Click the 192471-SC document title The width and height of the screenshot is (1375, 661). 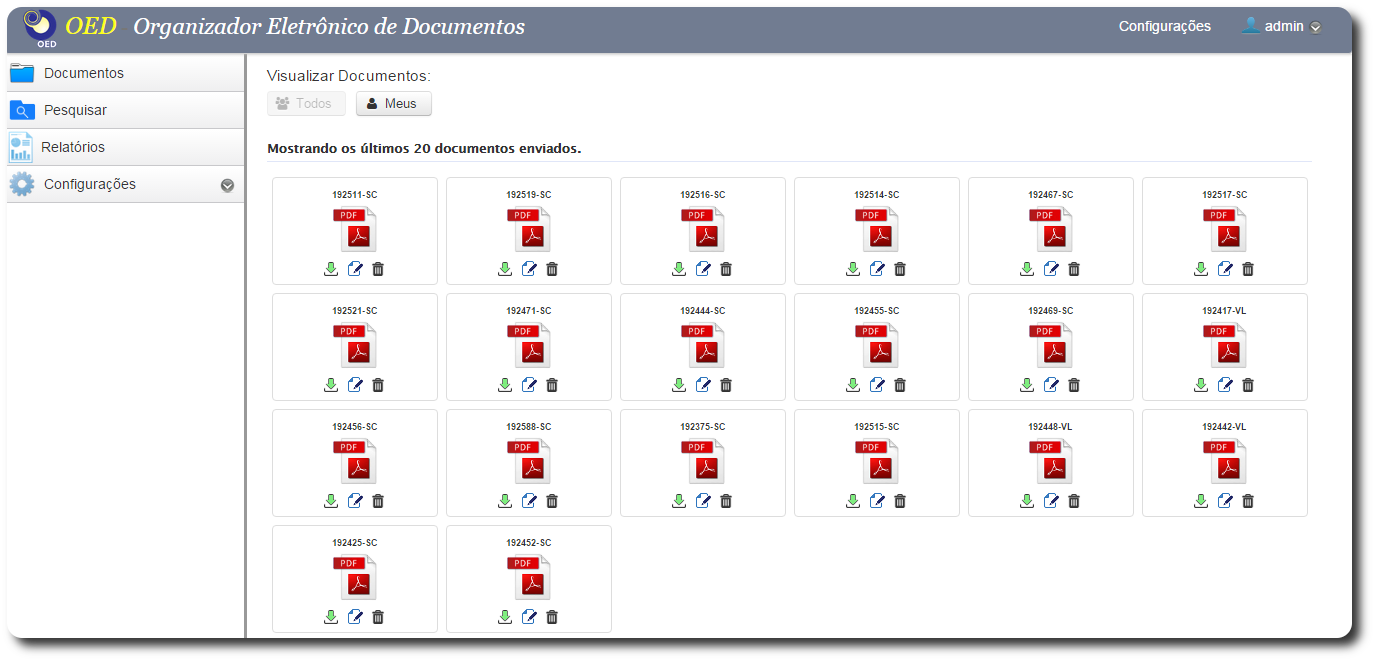coord(529,311)
